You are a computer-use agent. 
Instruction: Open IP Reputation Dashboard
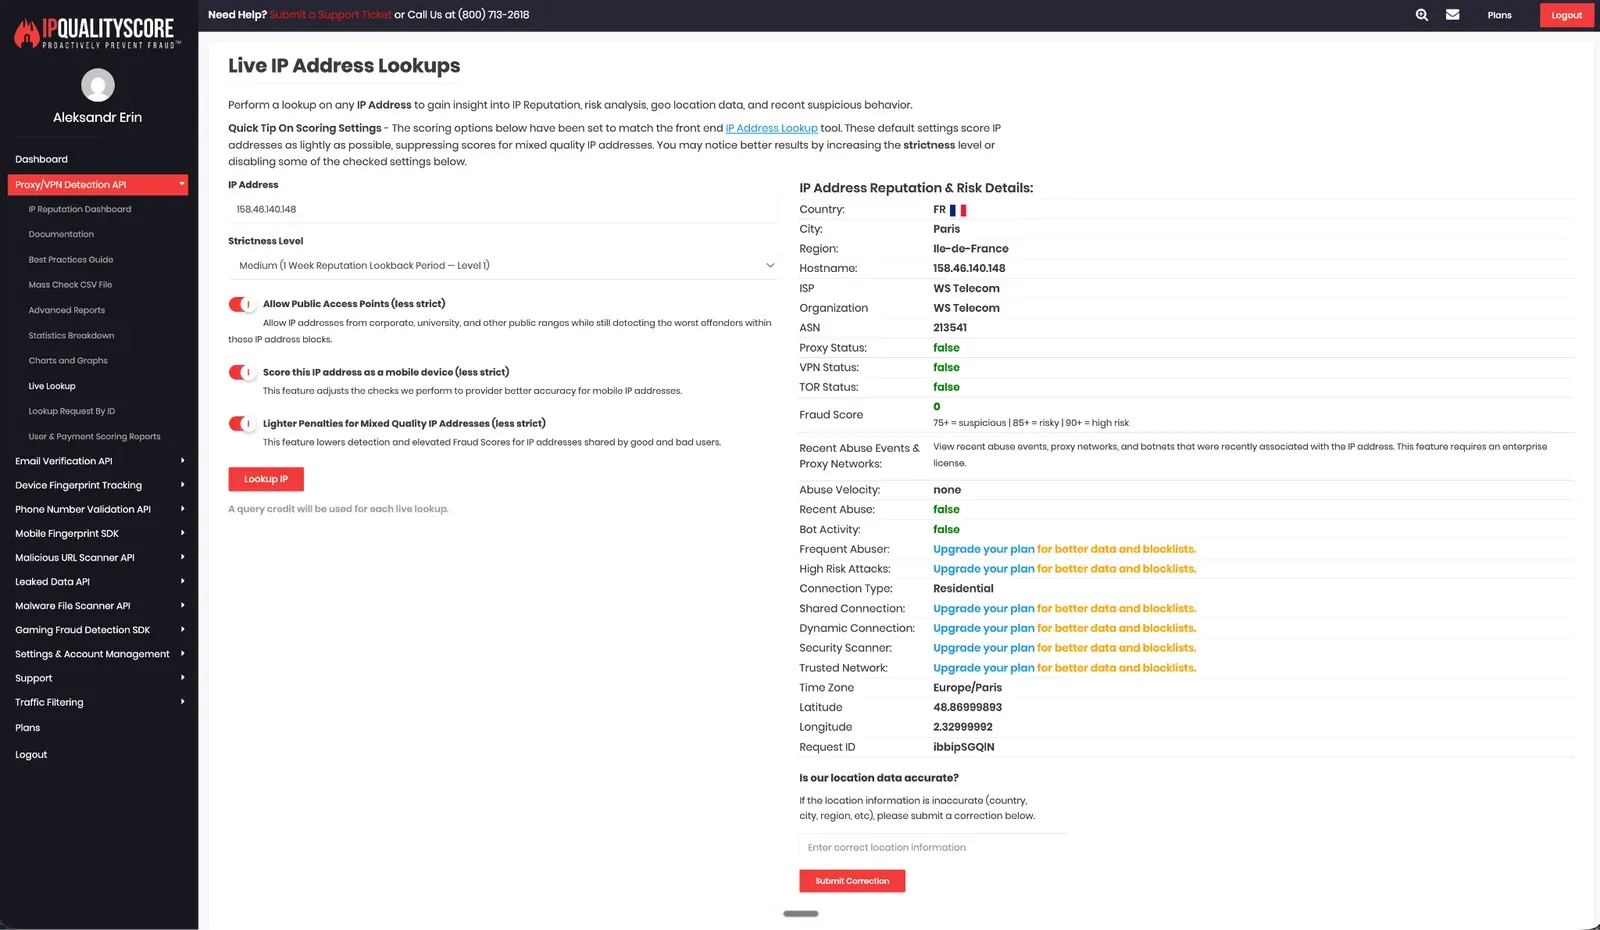pyautogui.click(x=80, y=209)
